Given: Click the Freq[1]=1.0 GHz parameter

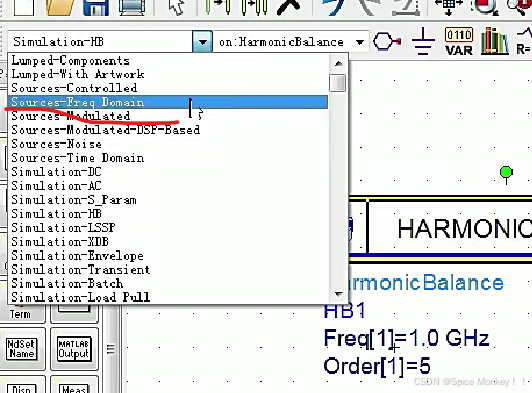Looking at the screenshot, I should pyautogui.click(x=406, y=338).
